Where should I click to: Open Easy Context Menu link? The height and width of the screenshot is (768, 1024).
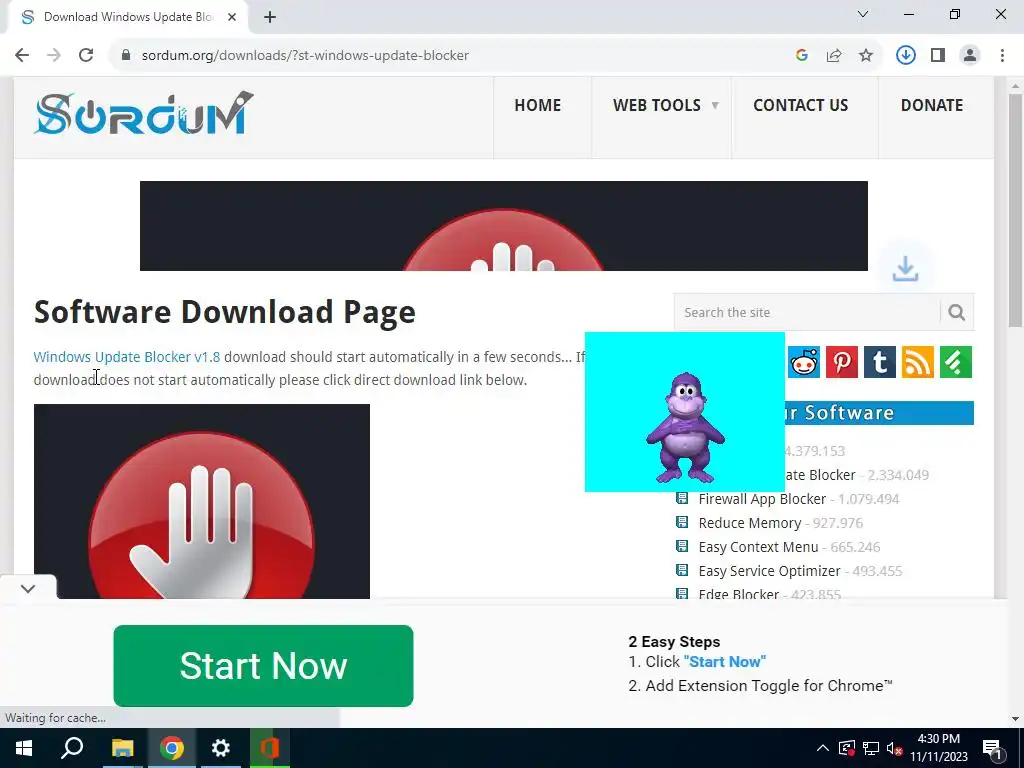[758, 547]
